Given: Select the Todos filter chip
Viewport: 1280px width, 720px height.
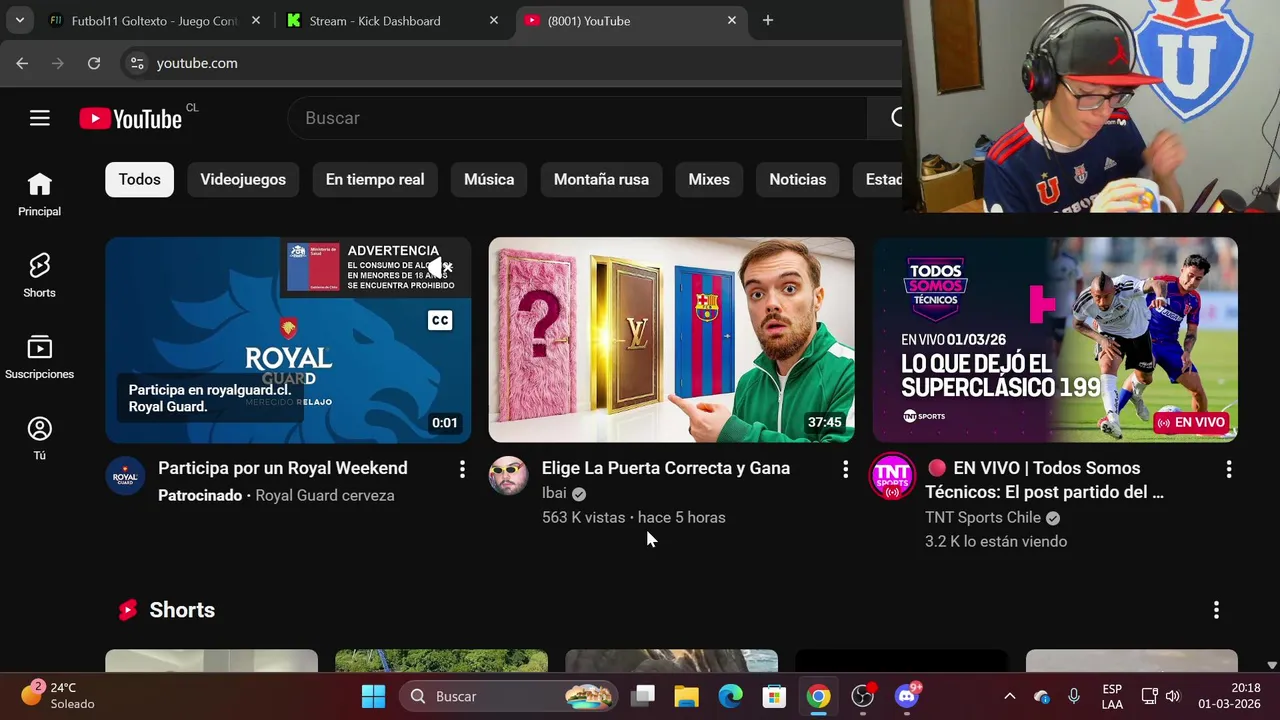Looking at the screenshot, I should point(140,180).
